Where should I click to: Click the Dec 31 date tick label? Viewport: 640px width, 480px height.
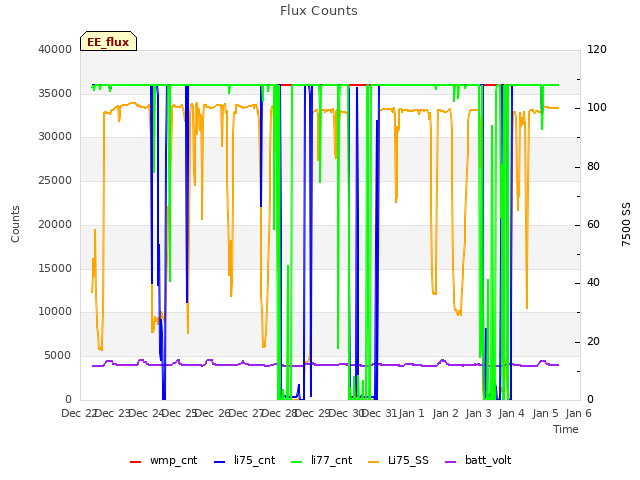(x=380, y=413)
